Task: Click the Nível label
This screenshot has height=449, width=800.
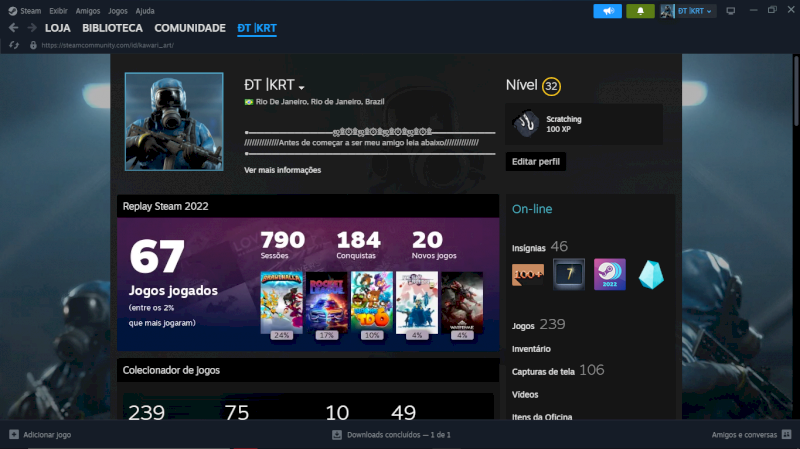Action: pyautogui.click(x=521, y=85)
